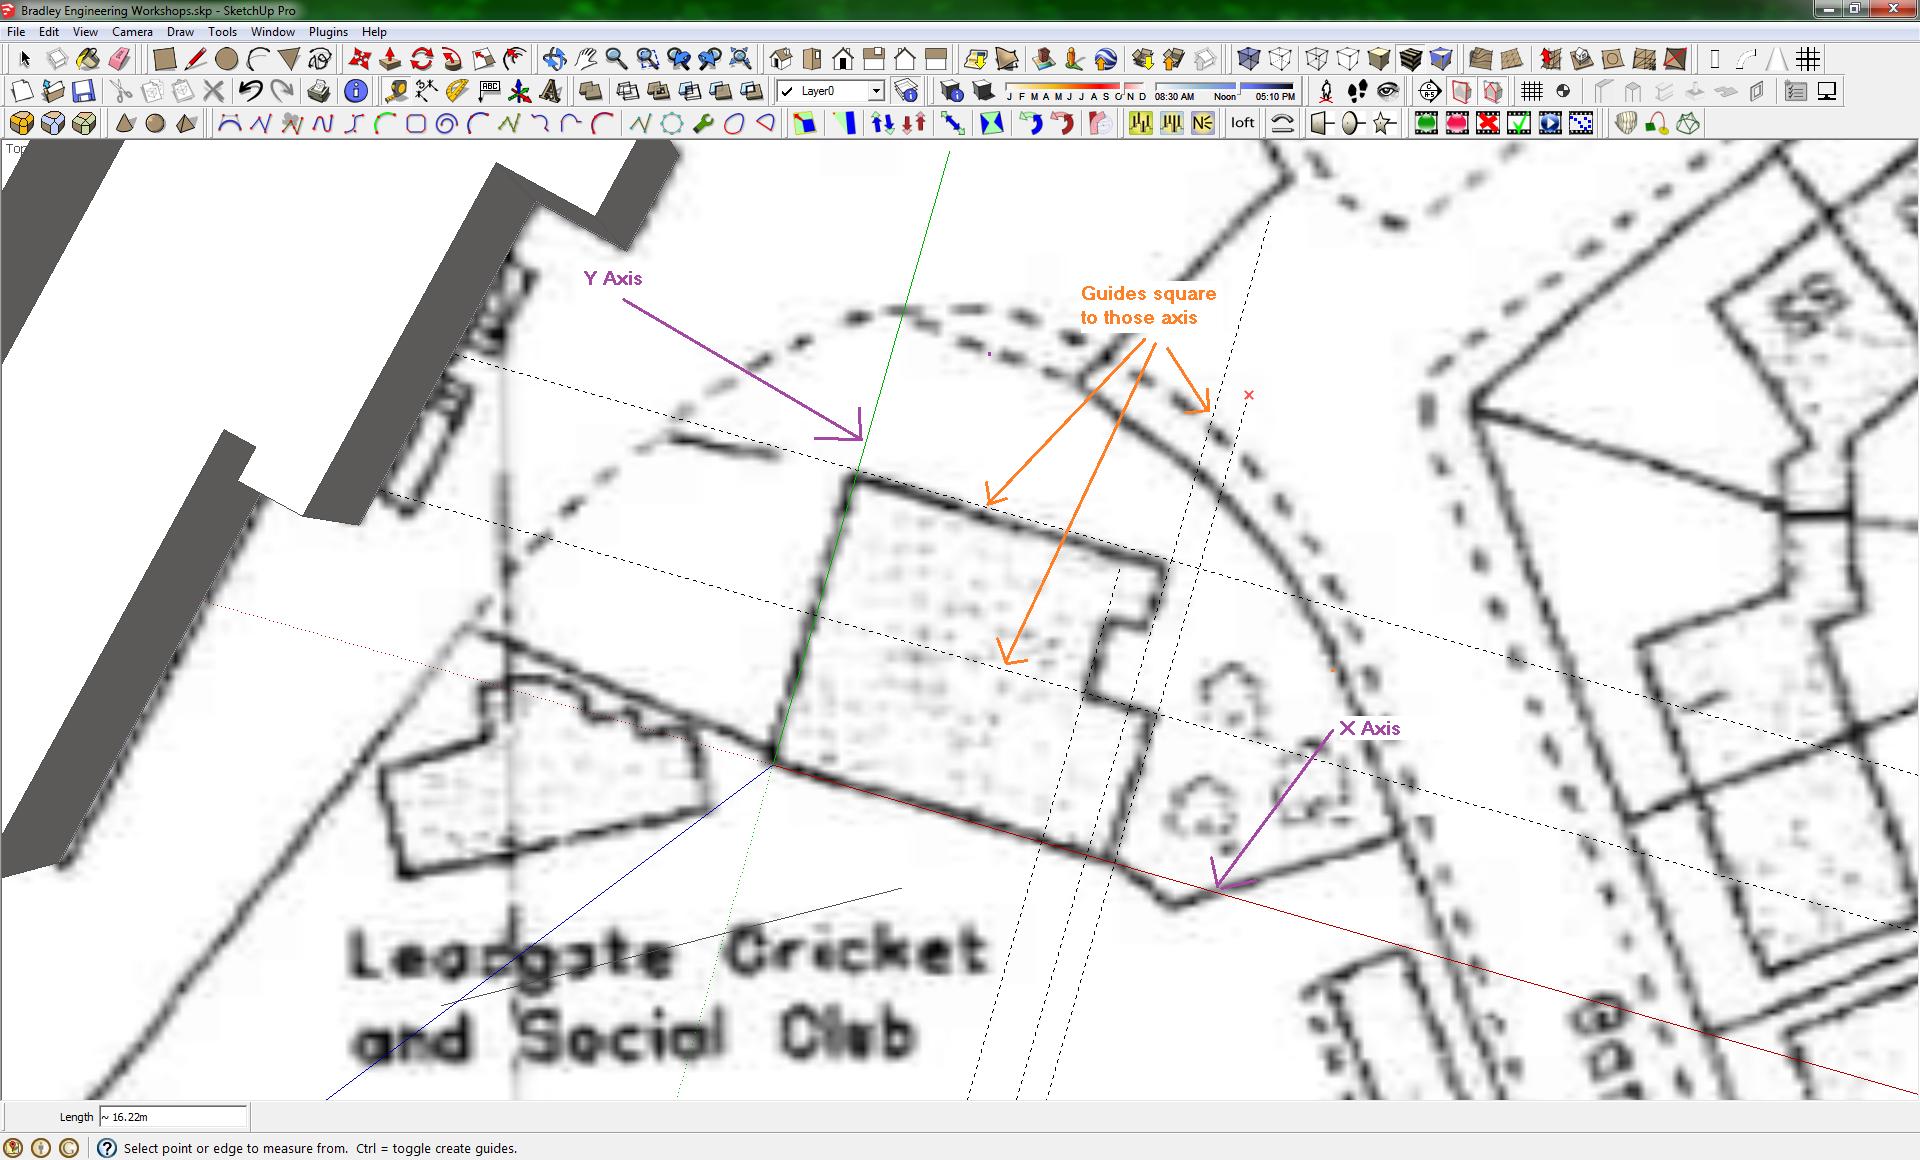Screen dimensions: 1920x1160
Task: Open the Help menu
Action: [374, 32]
